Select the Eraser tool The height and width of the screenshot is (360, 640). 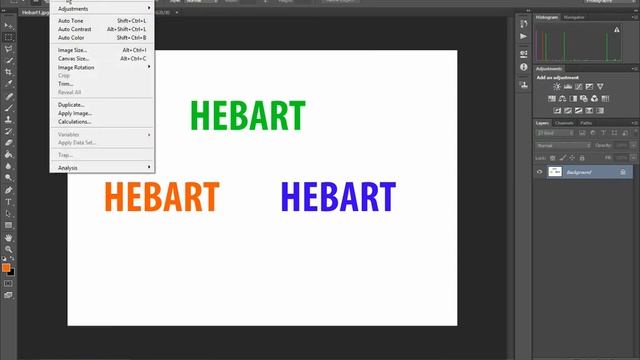(x=8, y=143)
